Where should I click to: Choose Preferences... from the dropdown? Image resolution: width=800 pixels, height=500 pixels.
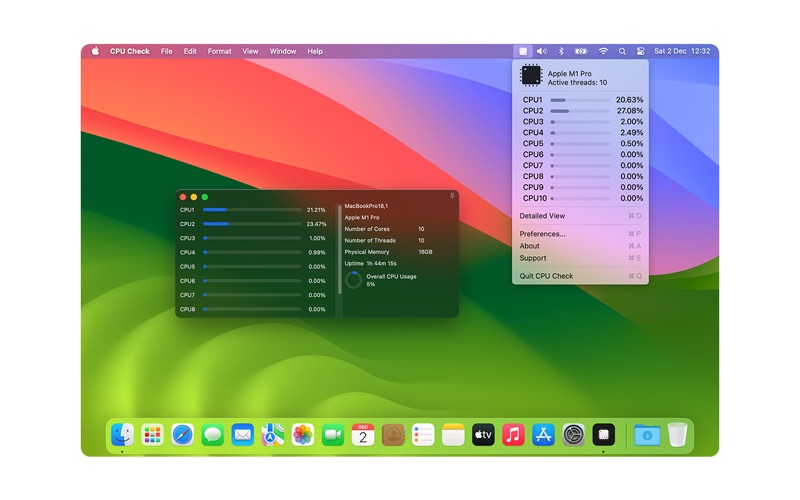(581, 234)
